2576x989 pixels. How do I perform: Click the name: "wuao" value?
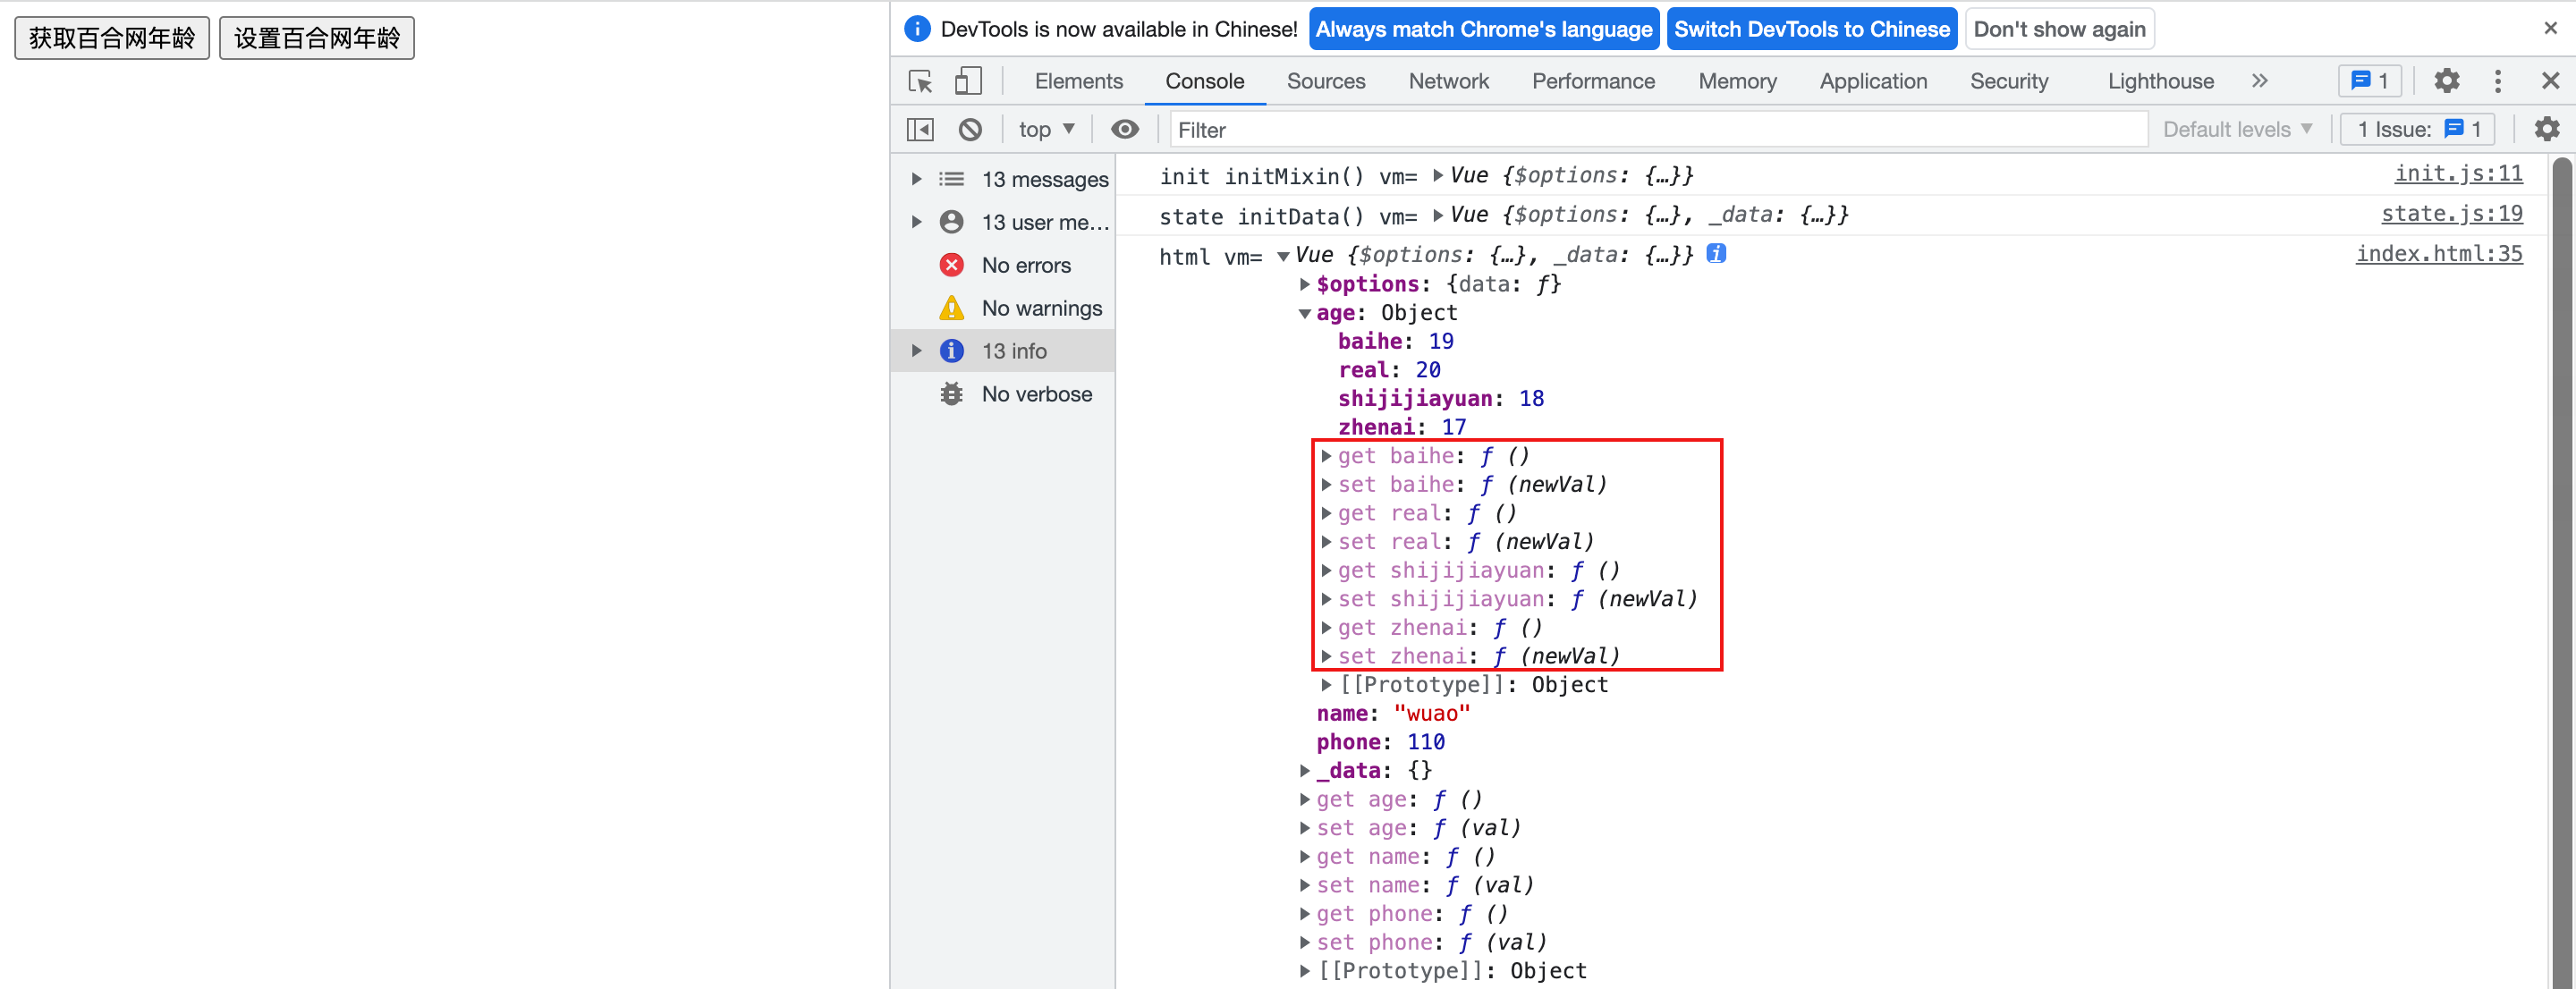coord(1432,714)
